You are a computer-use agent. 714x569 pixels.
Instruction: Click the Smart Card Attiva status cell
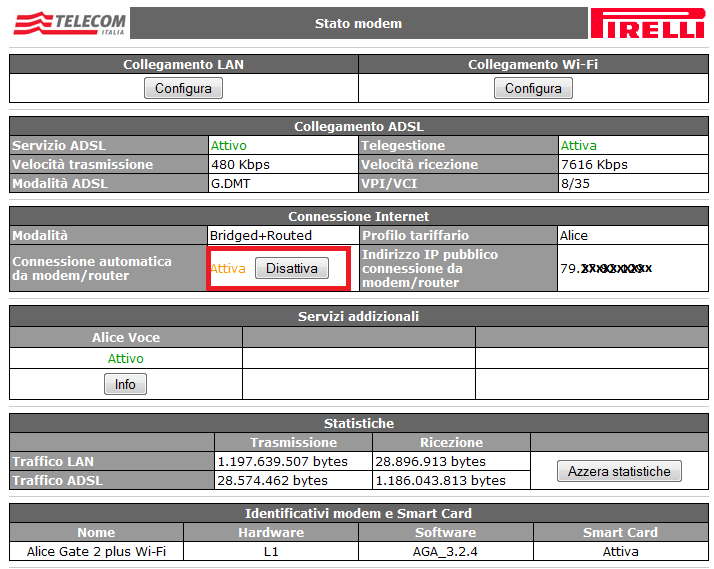pyautogui.click(x=620, y=551)
